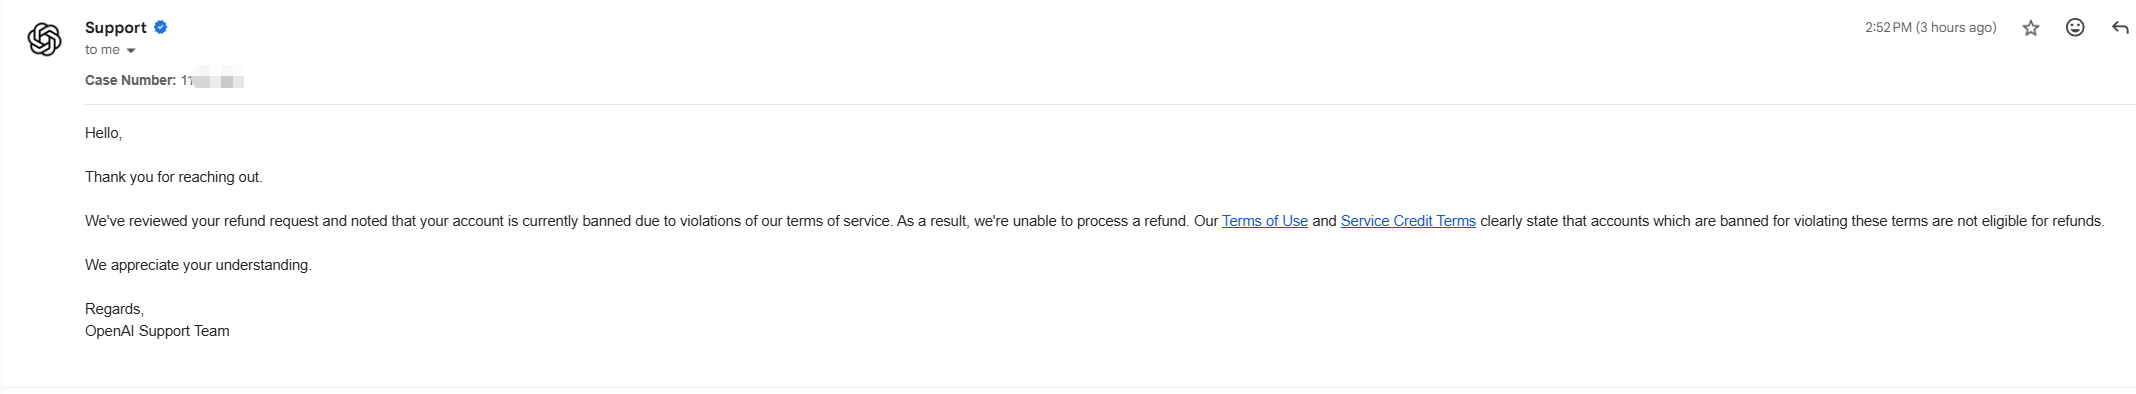Reply using the arrow icon
The width and height of the screenshot is (2136, 394).
point(2120,28)
